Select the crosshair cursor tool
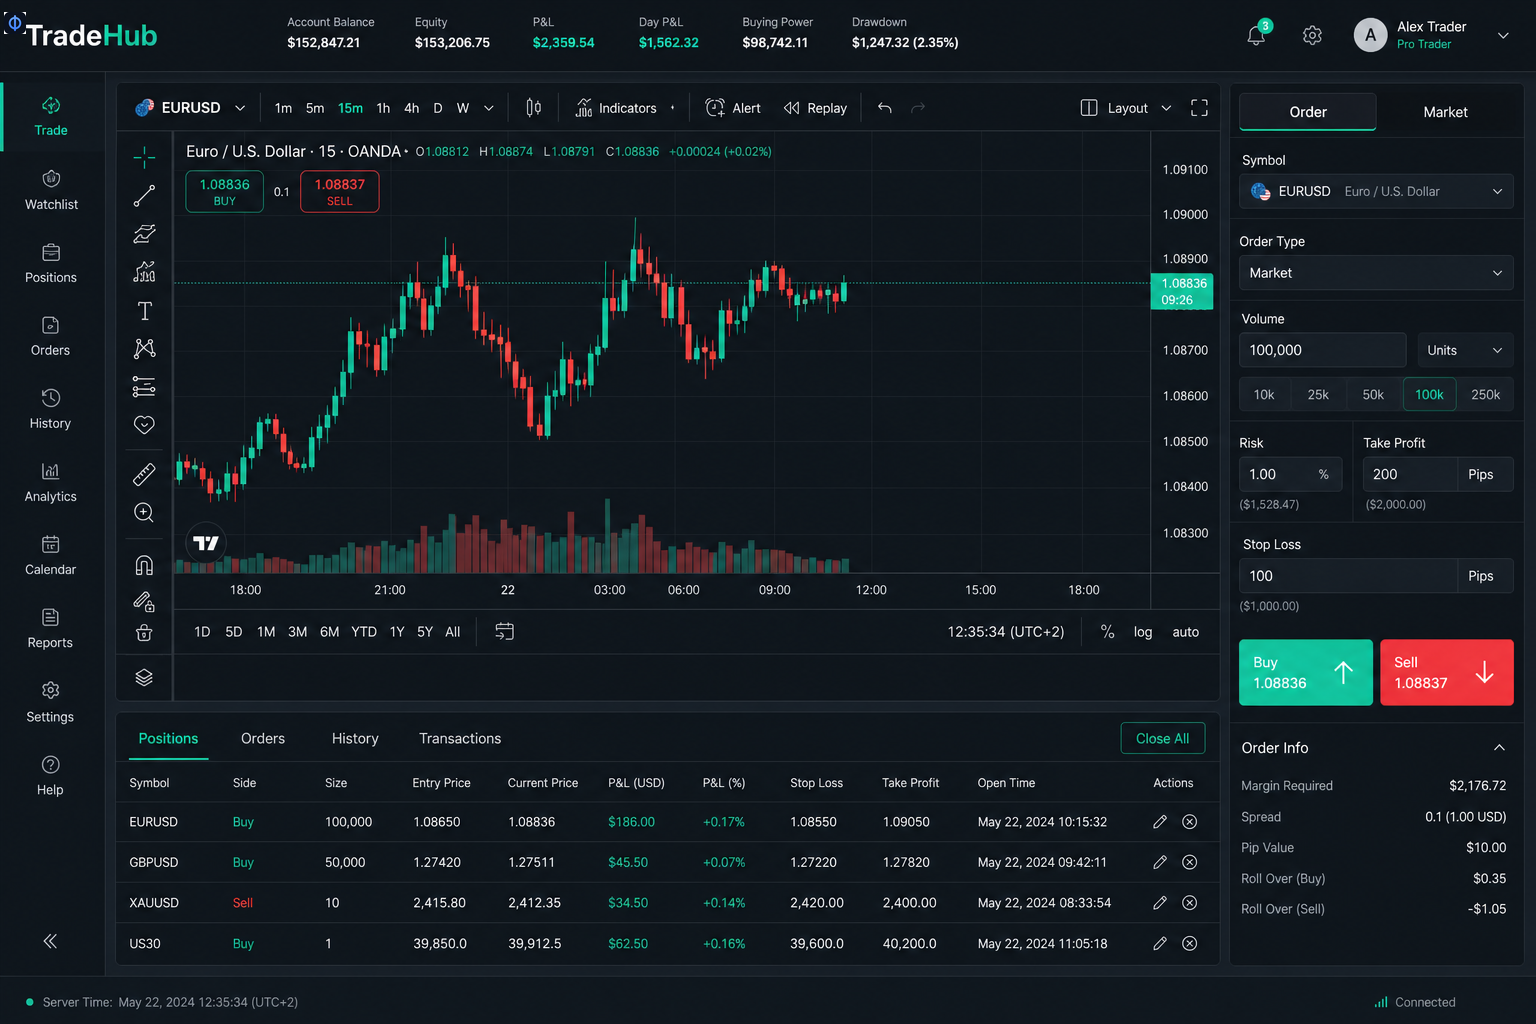Image resolution: width=1536 pixels, height=1024 pixels. point(144,157)
